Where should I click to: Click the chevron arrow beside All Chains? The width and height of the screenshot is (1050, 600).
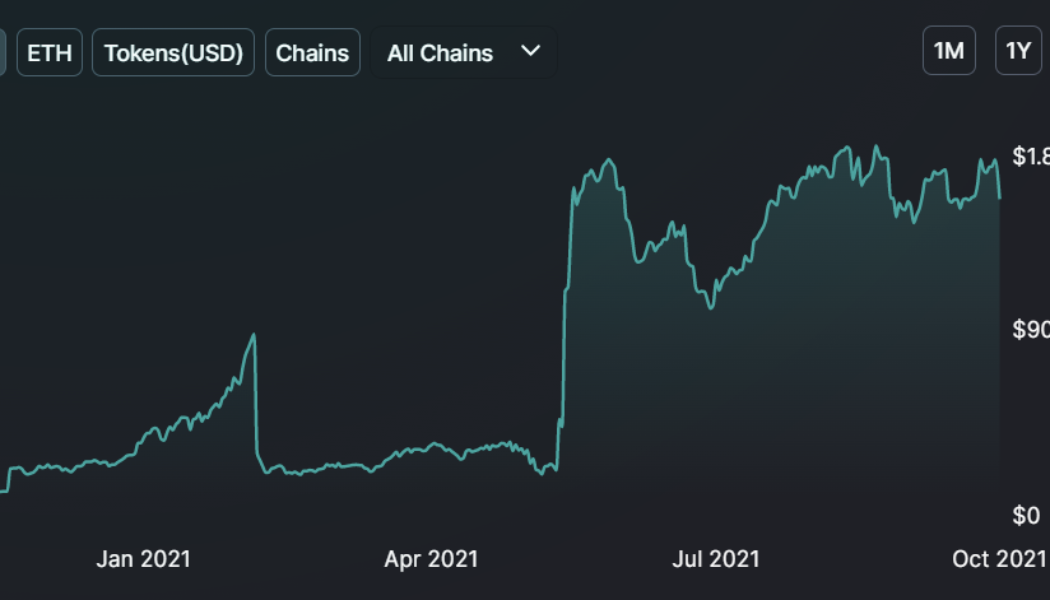pyautogui.click(x=531, y=51)
